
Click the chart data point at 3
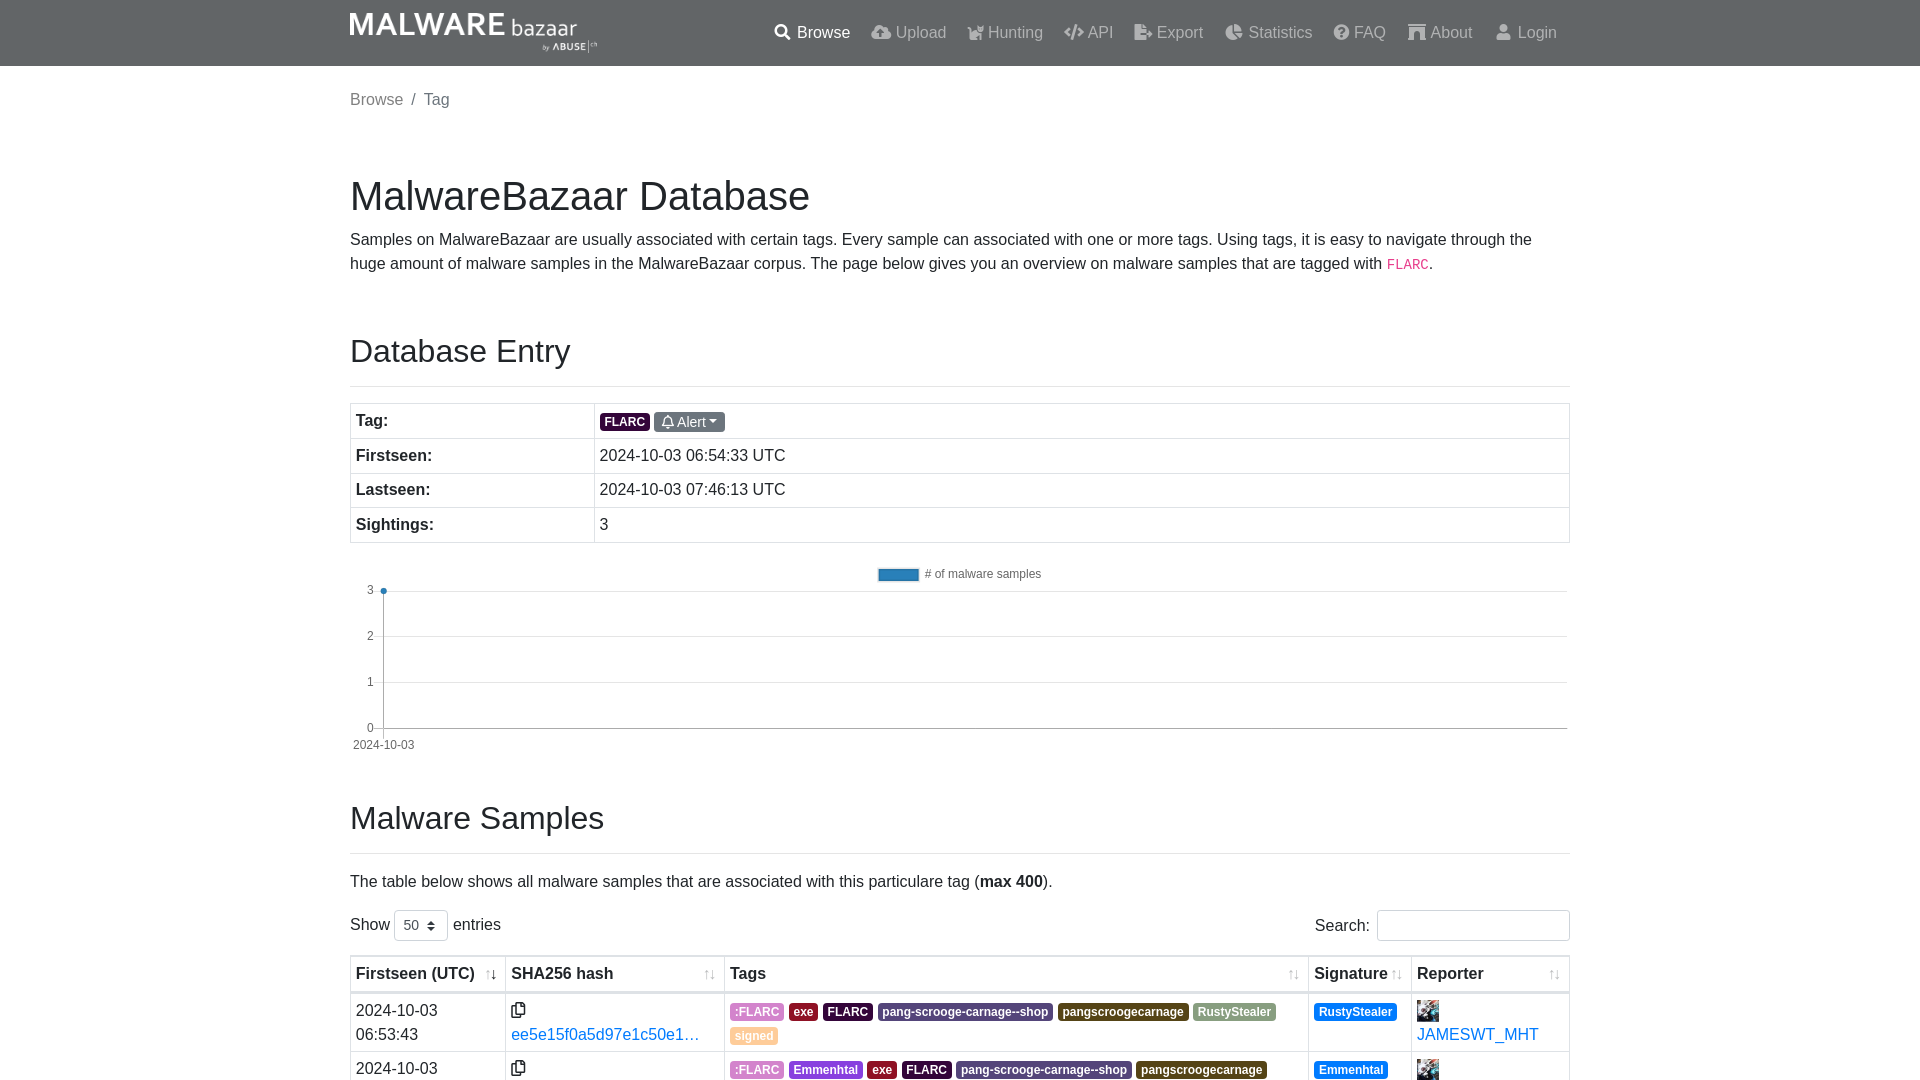pyautogui.click(x=383, y=591)
